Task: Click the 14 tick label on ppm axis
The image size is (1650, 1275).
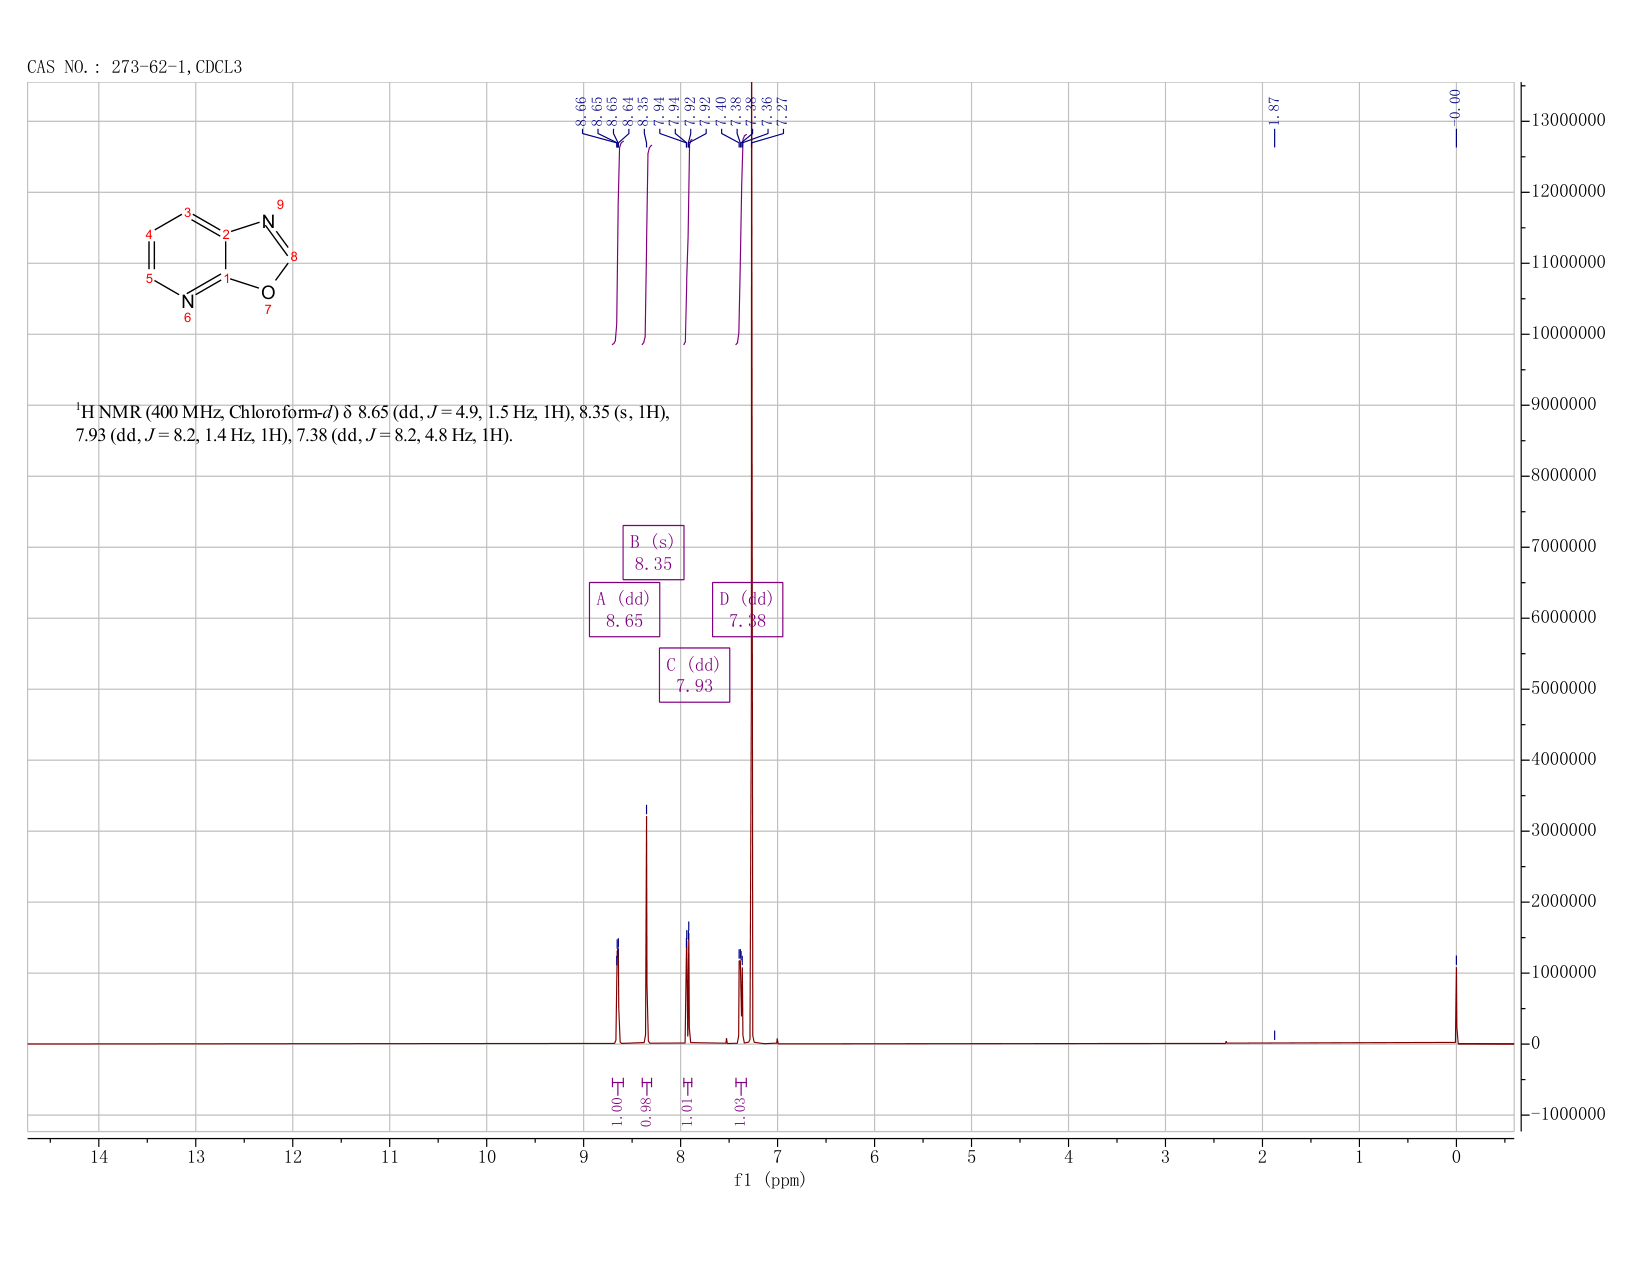Action: 98,1157
